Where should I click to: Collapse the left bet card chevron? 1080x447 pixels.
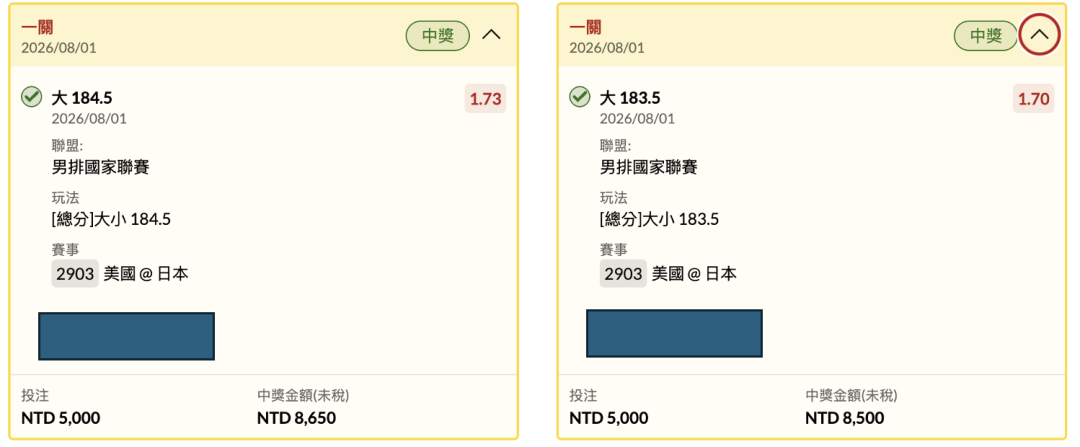[491, 35]
